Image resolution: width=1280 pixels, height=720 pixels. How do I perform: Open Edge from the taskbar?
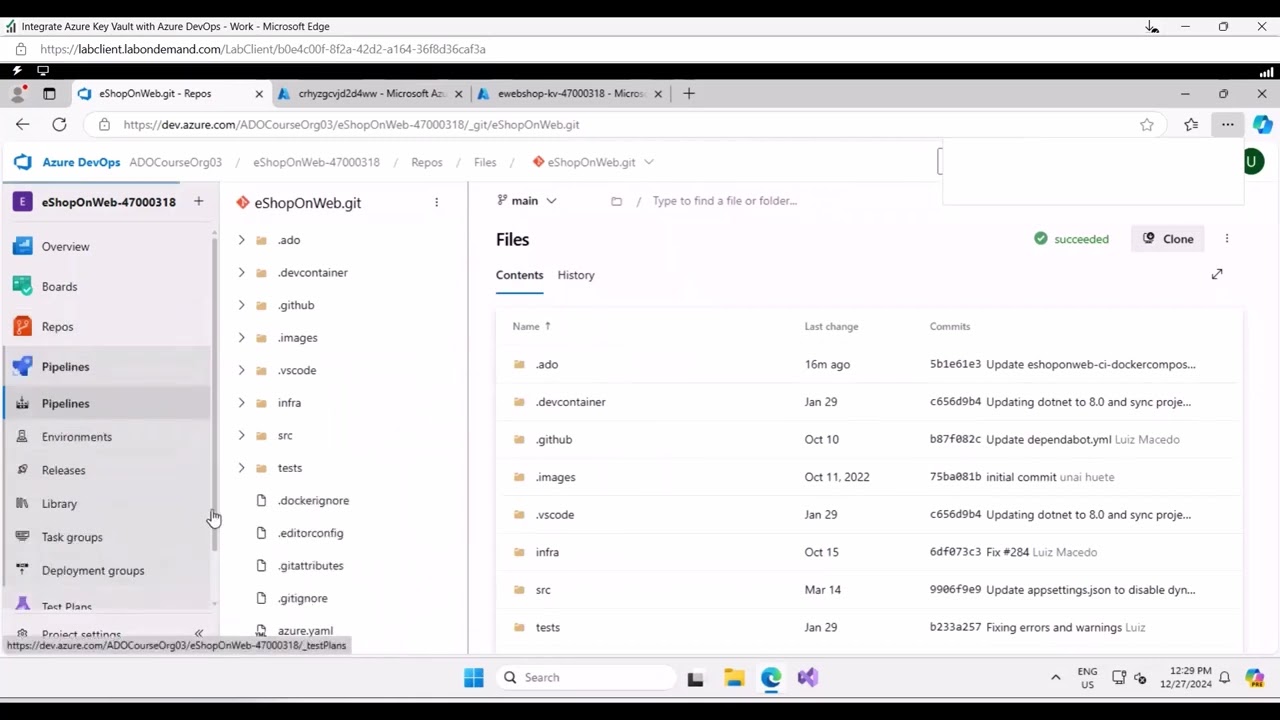(x=771, y=677)
